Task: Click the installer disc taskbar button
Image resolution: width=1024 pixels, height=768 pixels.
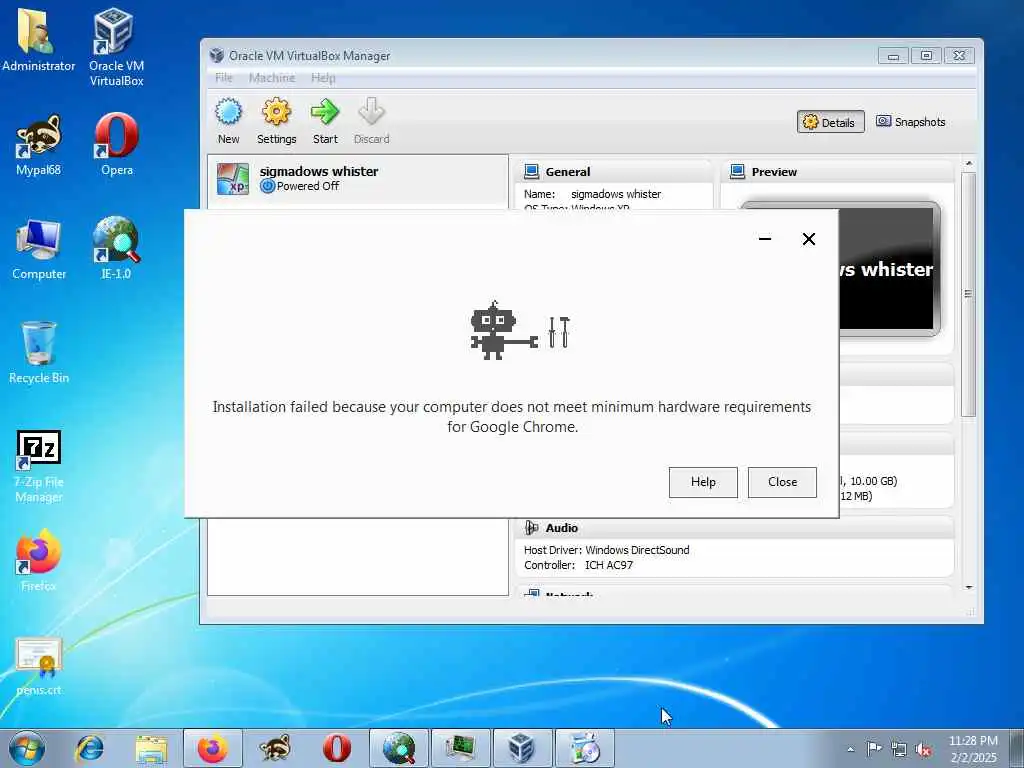Action: [584, 748]
